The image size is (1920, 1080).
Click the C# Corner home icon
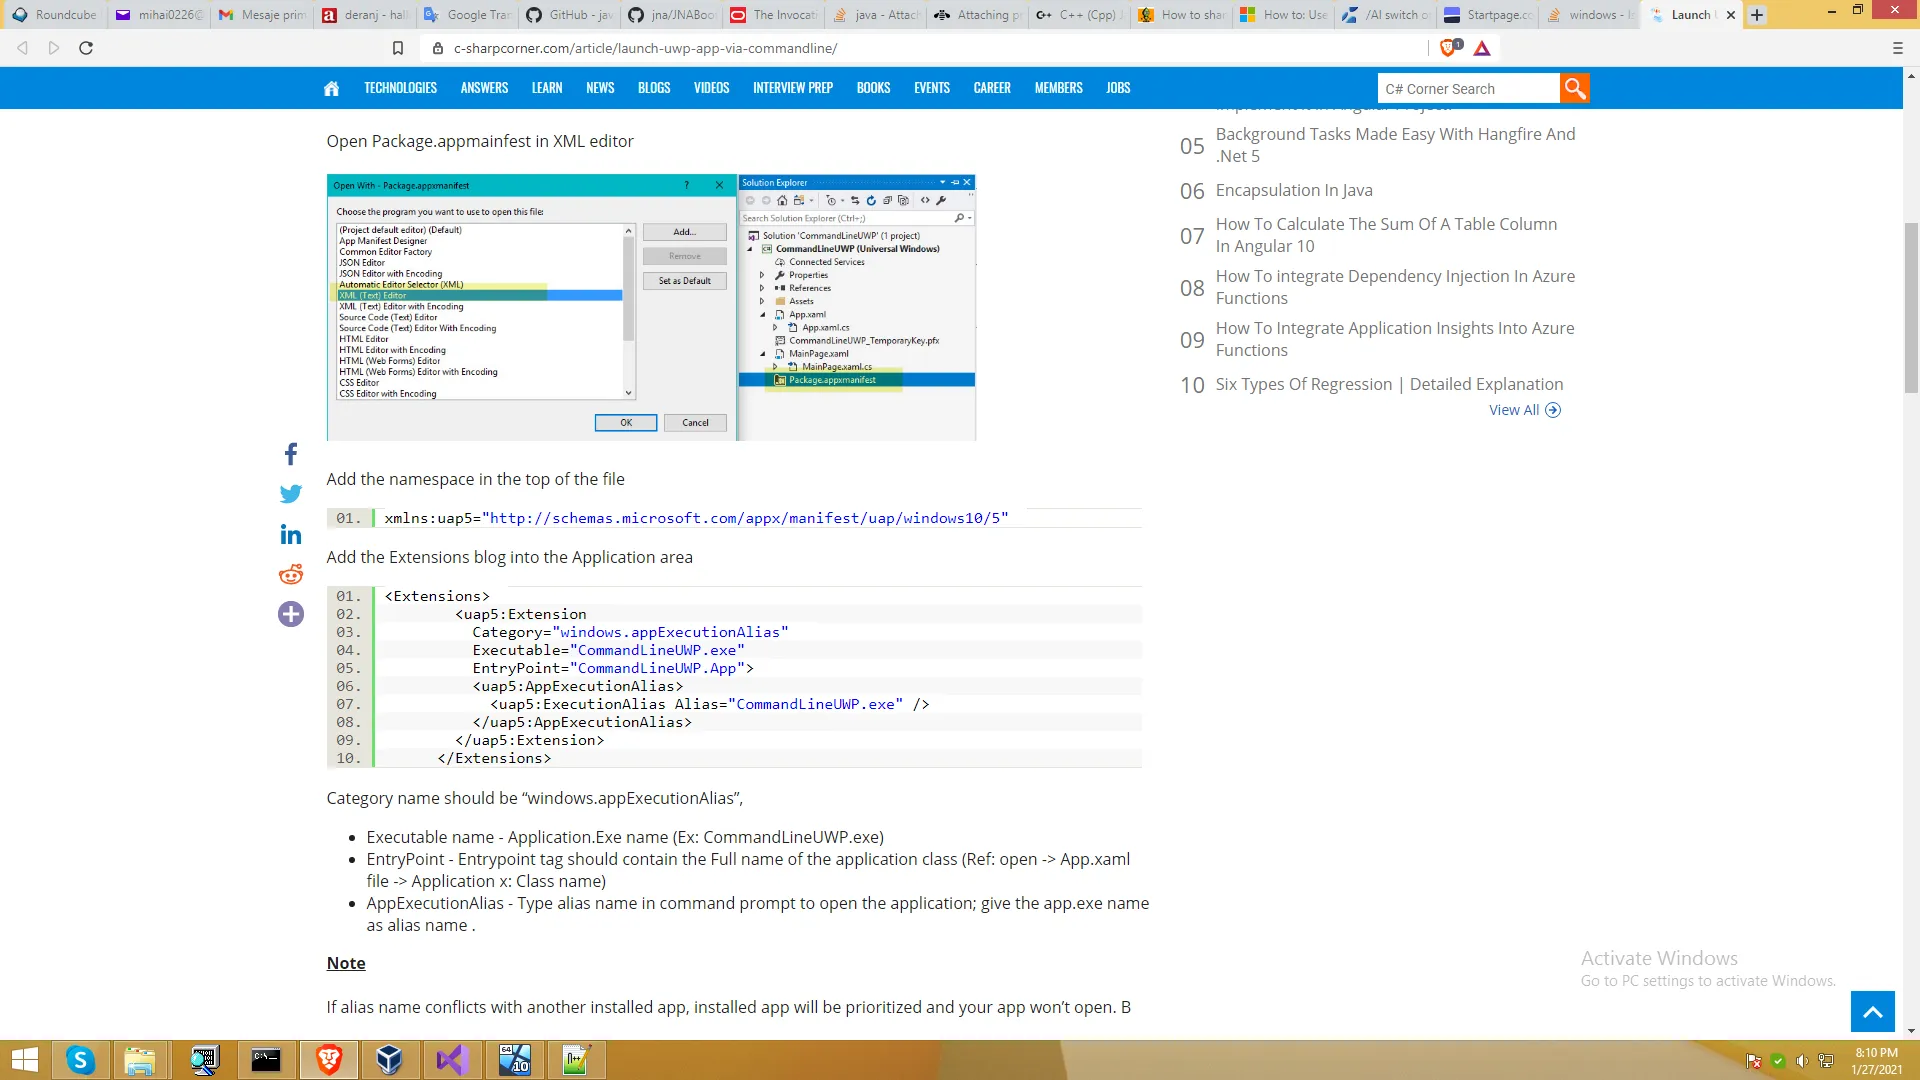click(x=331, y=88)
